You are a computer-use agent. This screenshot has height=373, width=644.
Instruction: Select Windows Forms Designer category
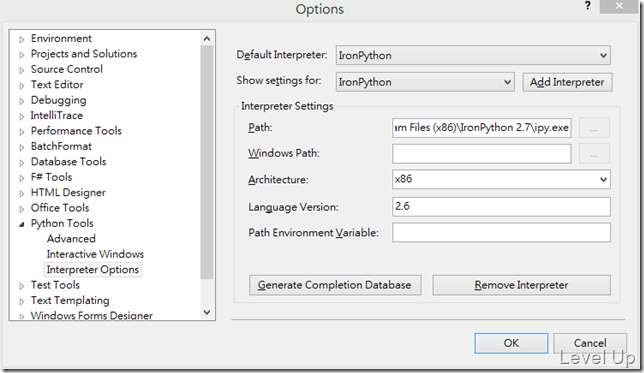point(92,315)
